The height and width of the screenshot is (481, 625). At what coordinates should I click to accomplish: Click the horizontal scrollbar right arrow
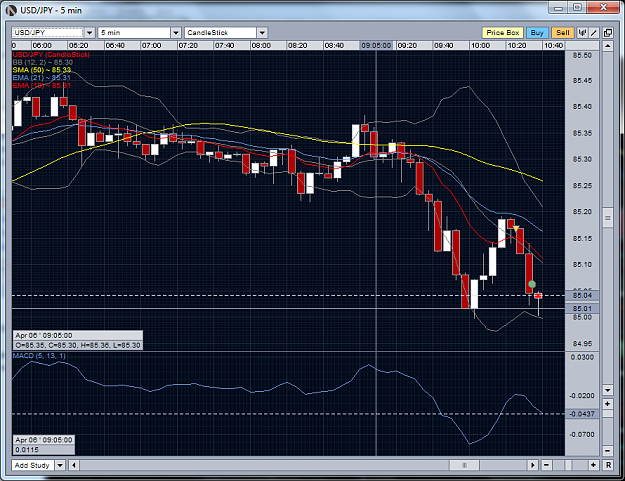(533, 465)
